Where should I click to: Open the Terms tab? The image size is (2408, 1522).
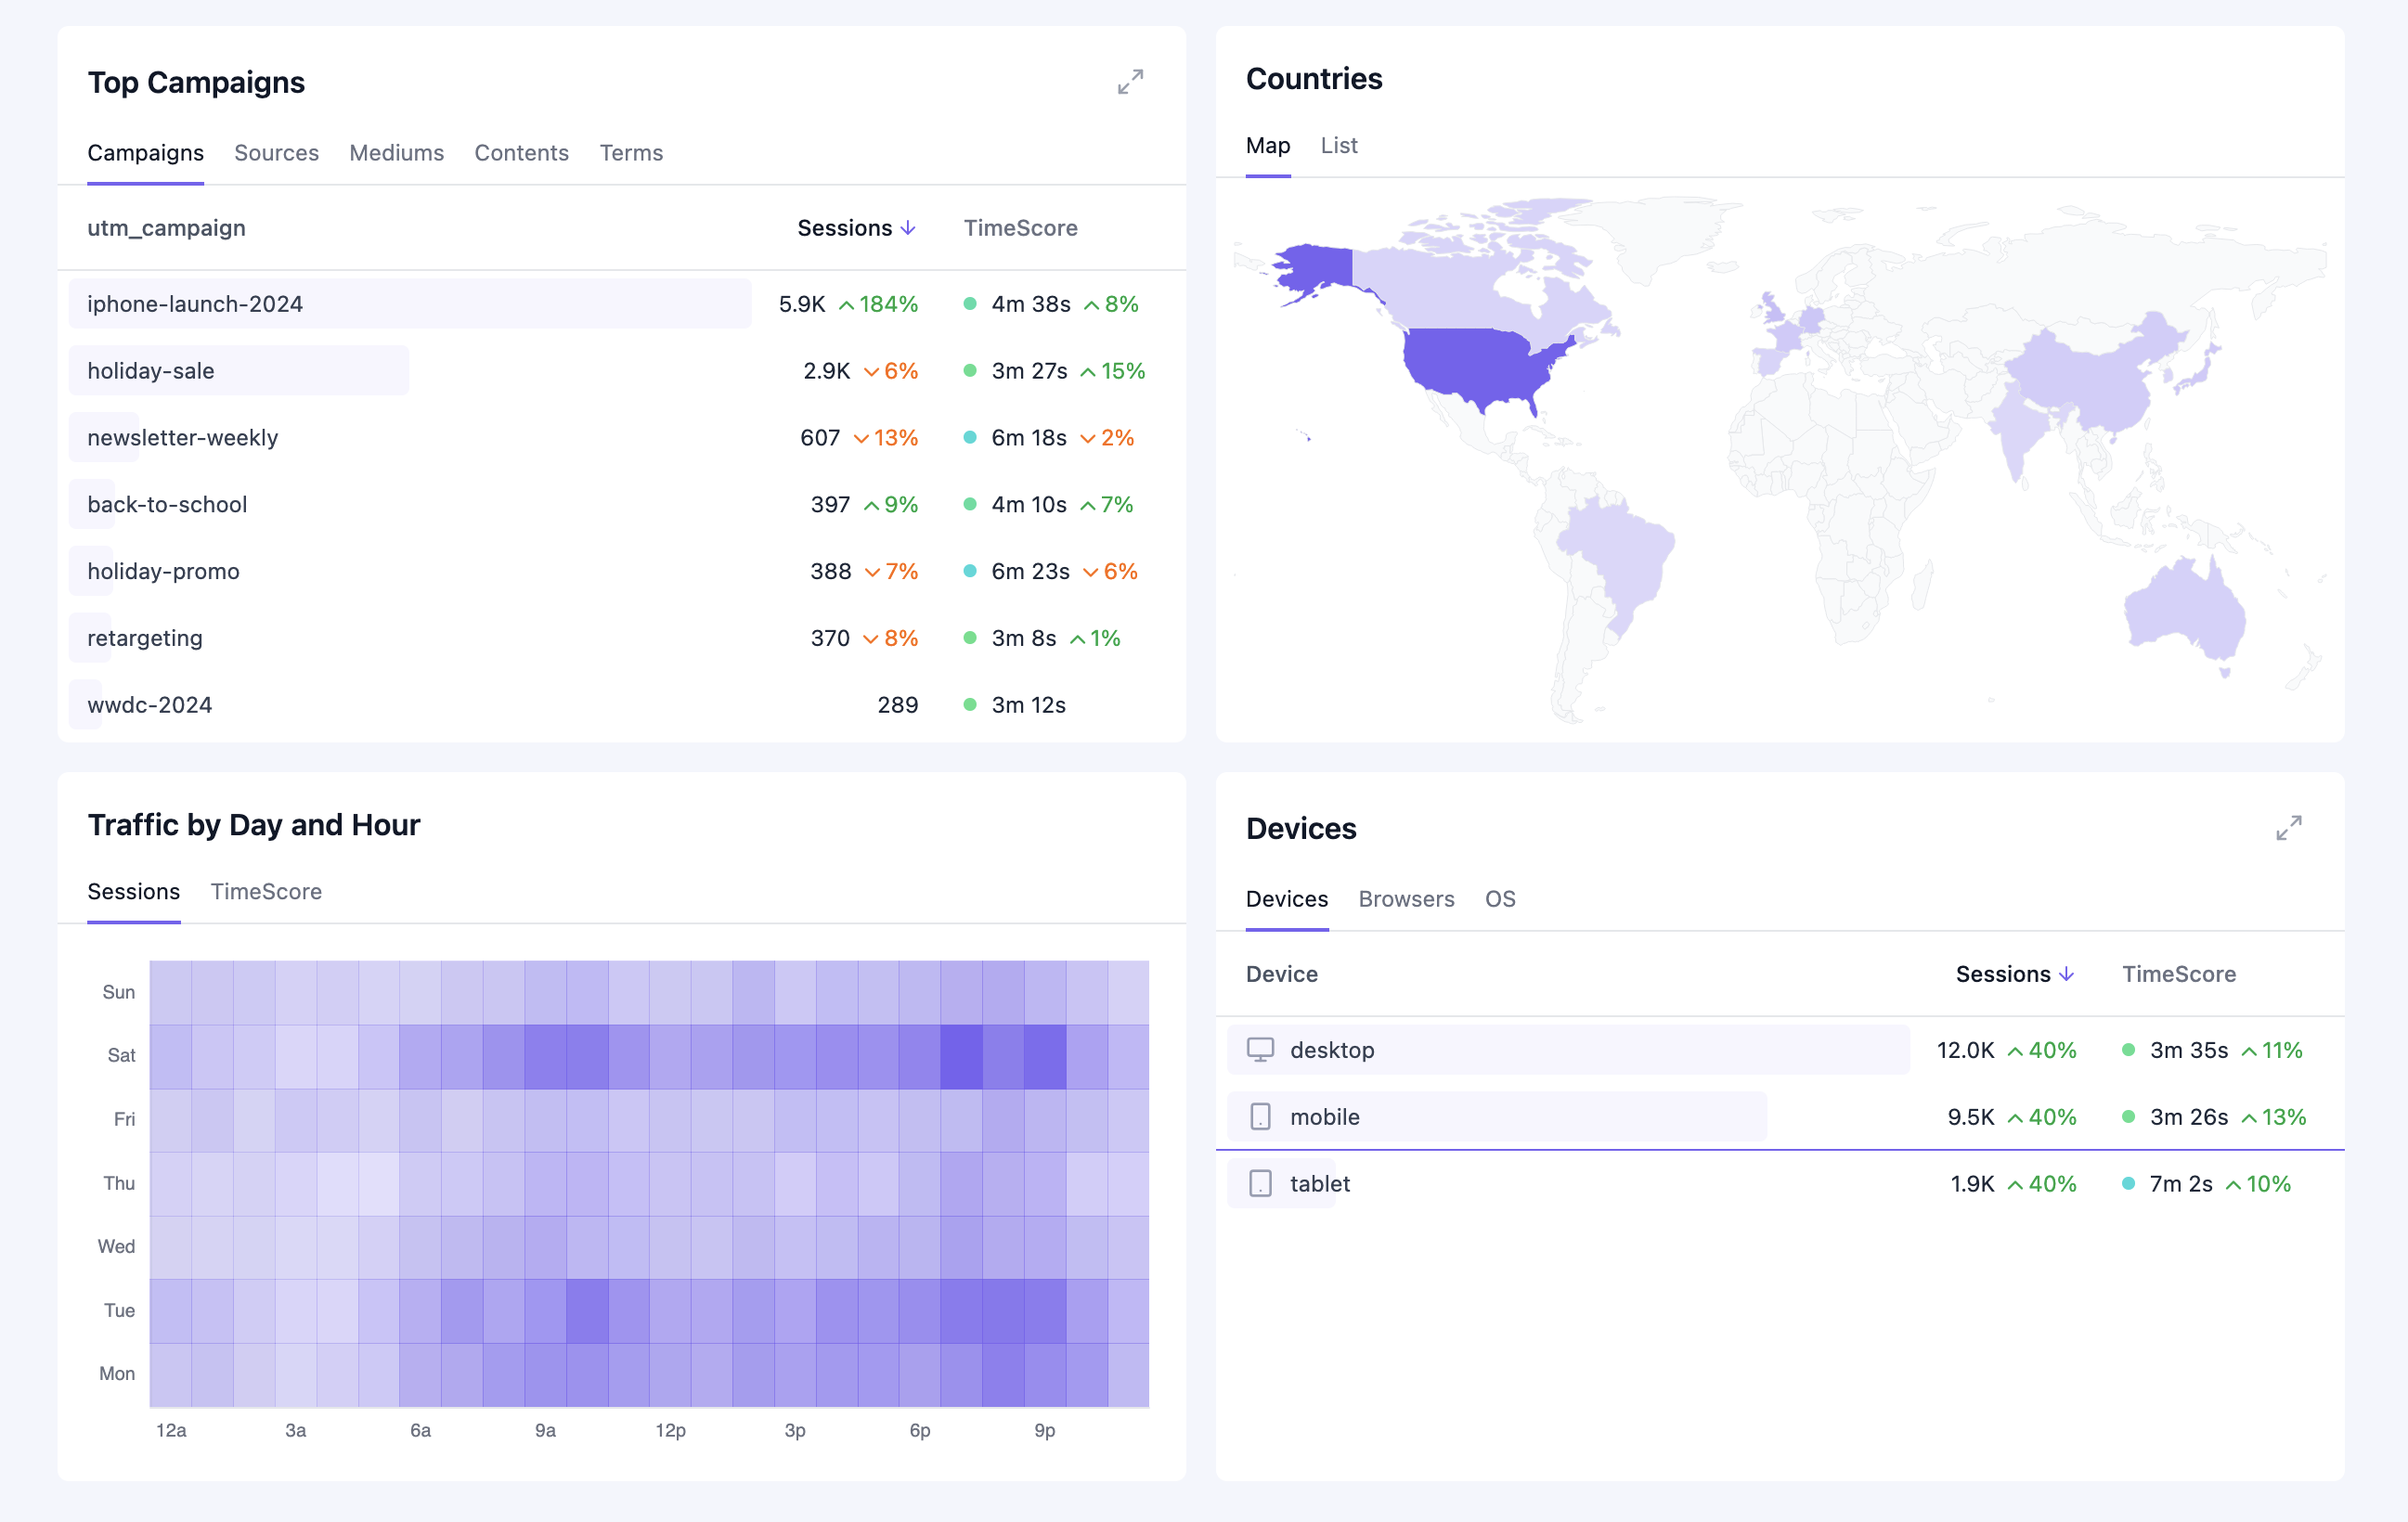[x=631, y=153]
